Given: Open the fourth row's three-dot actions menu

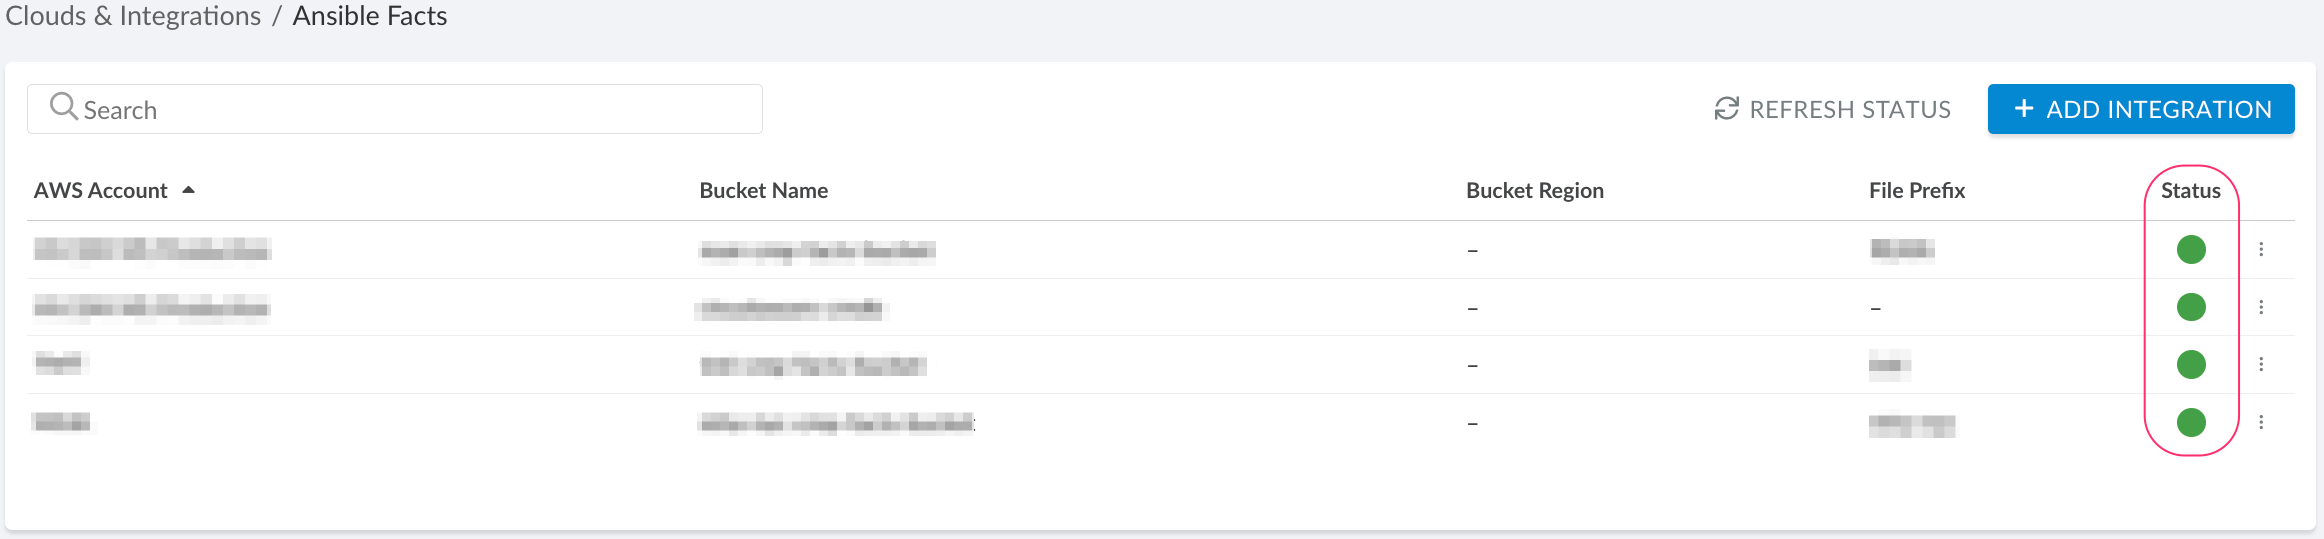Looking at the screenshot, I should point(2260,422).
